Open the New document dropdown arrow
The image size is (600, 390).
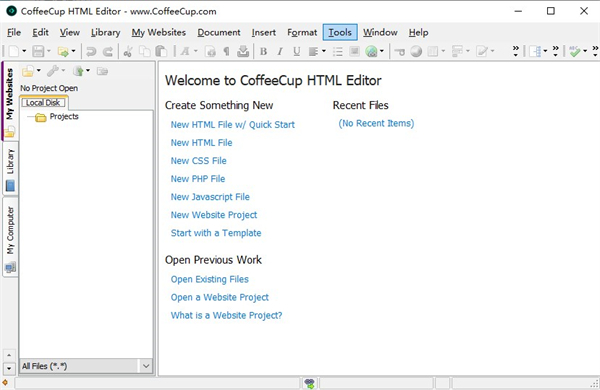click(24, 51)
